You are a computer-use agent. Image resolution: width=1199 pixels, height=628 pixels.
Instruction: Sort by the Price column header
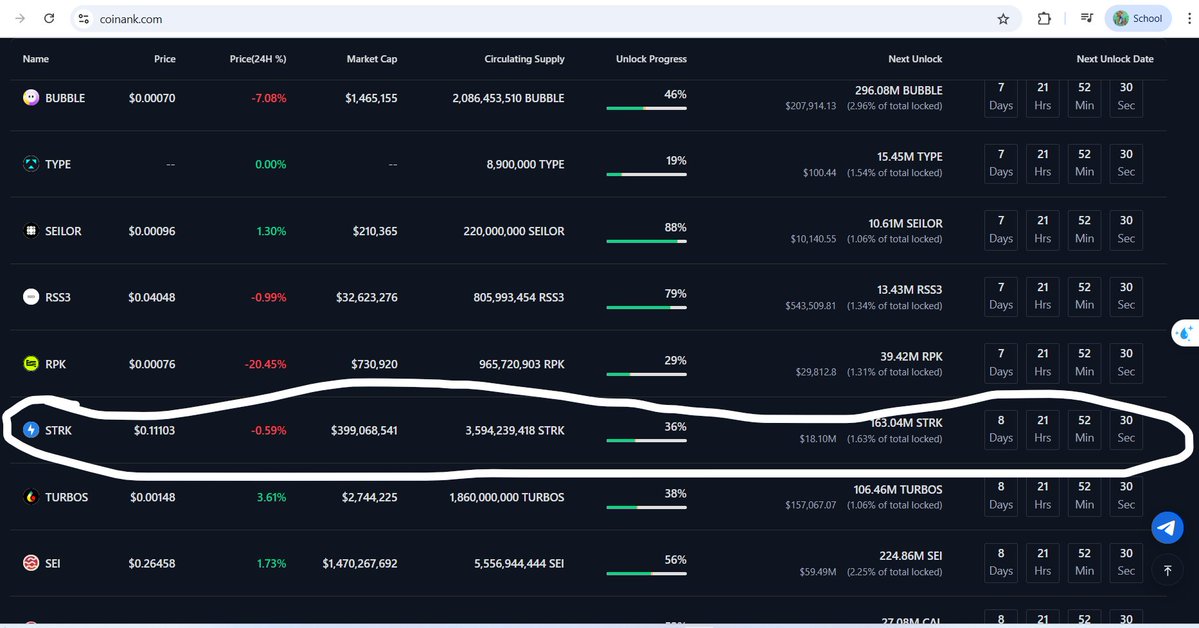click(x=164, y=59)
